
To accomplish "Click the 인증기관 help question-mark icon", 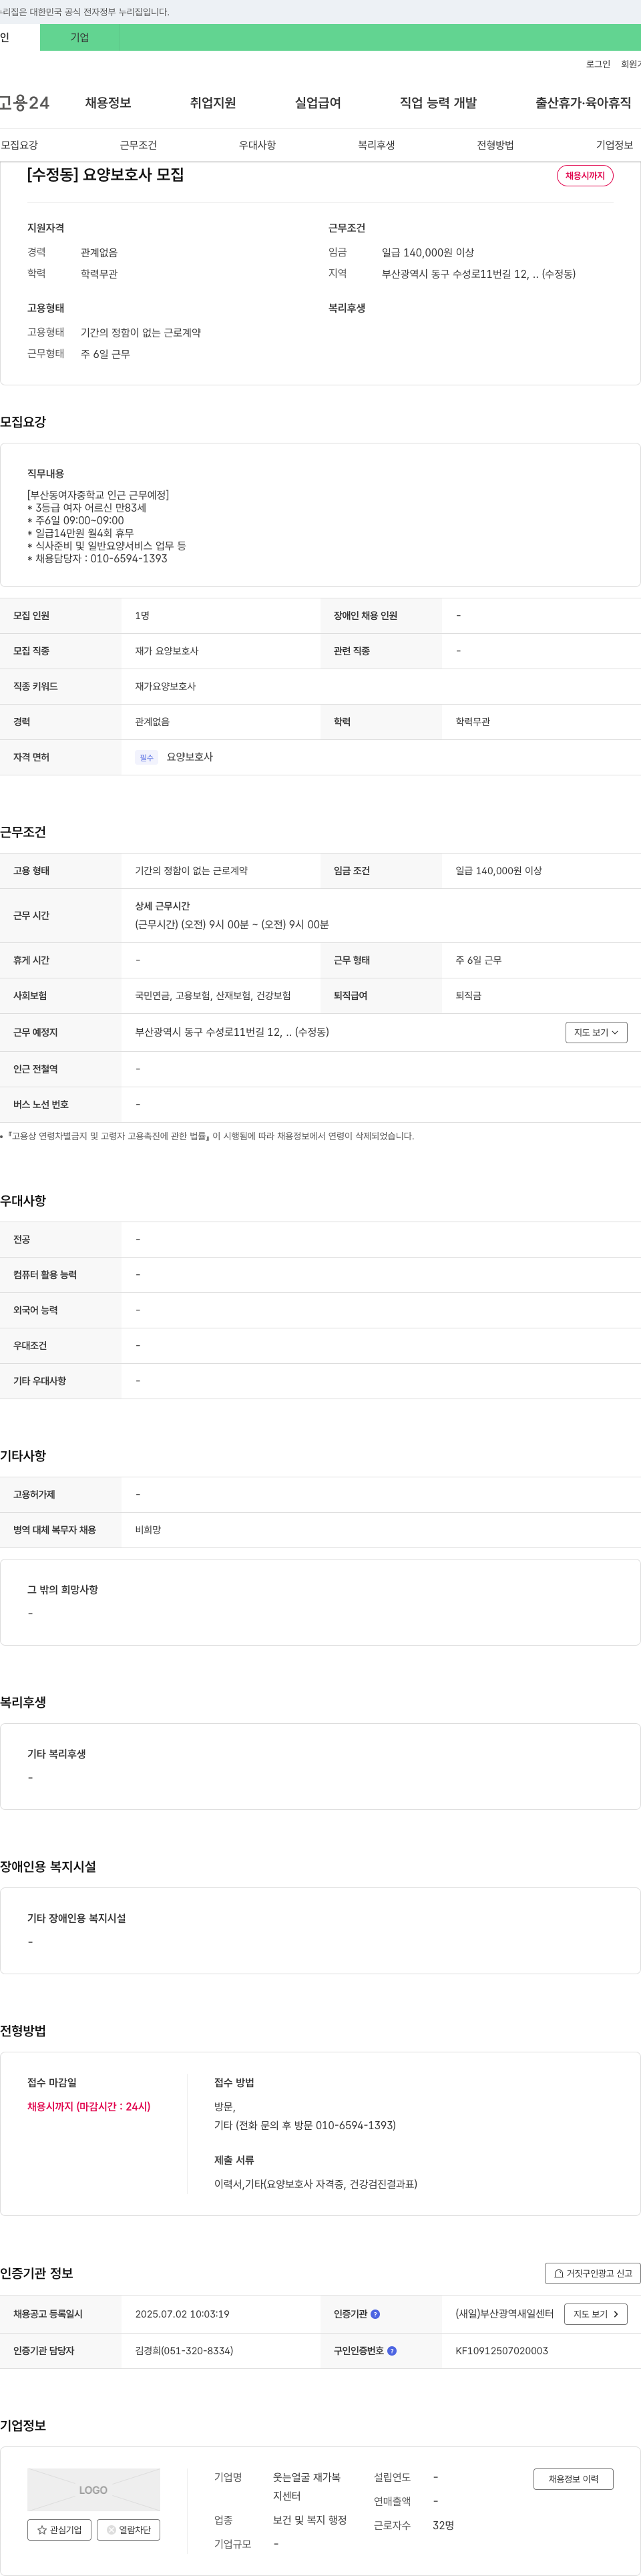I will pos(375,2314).
